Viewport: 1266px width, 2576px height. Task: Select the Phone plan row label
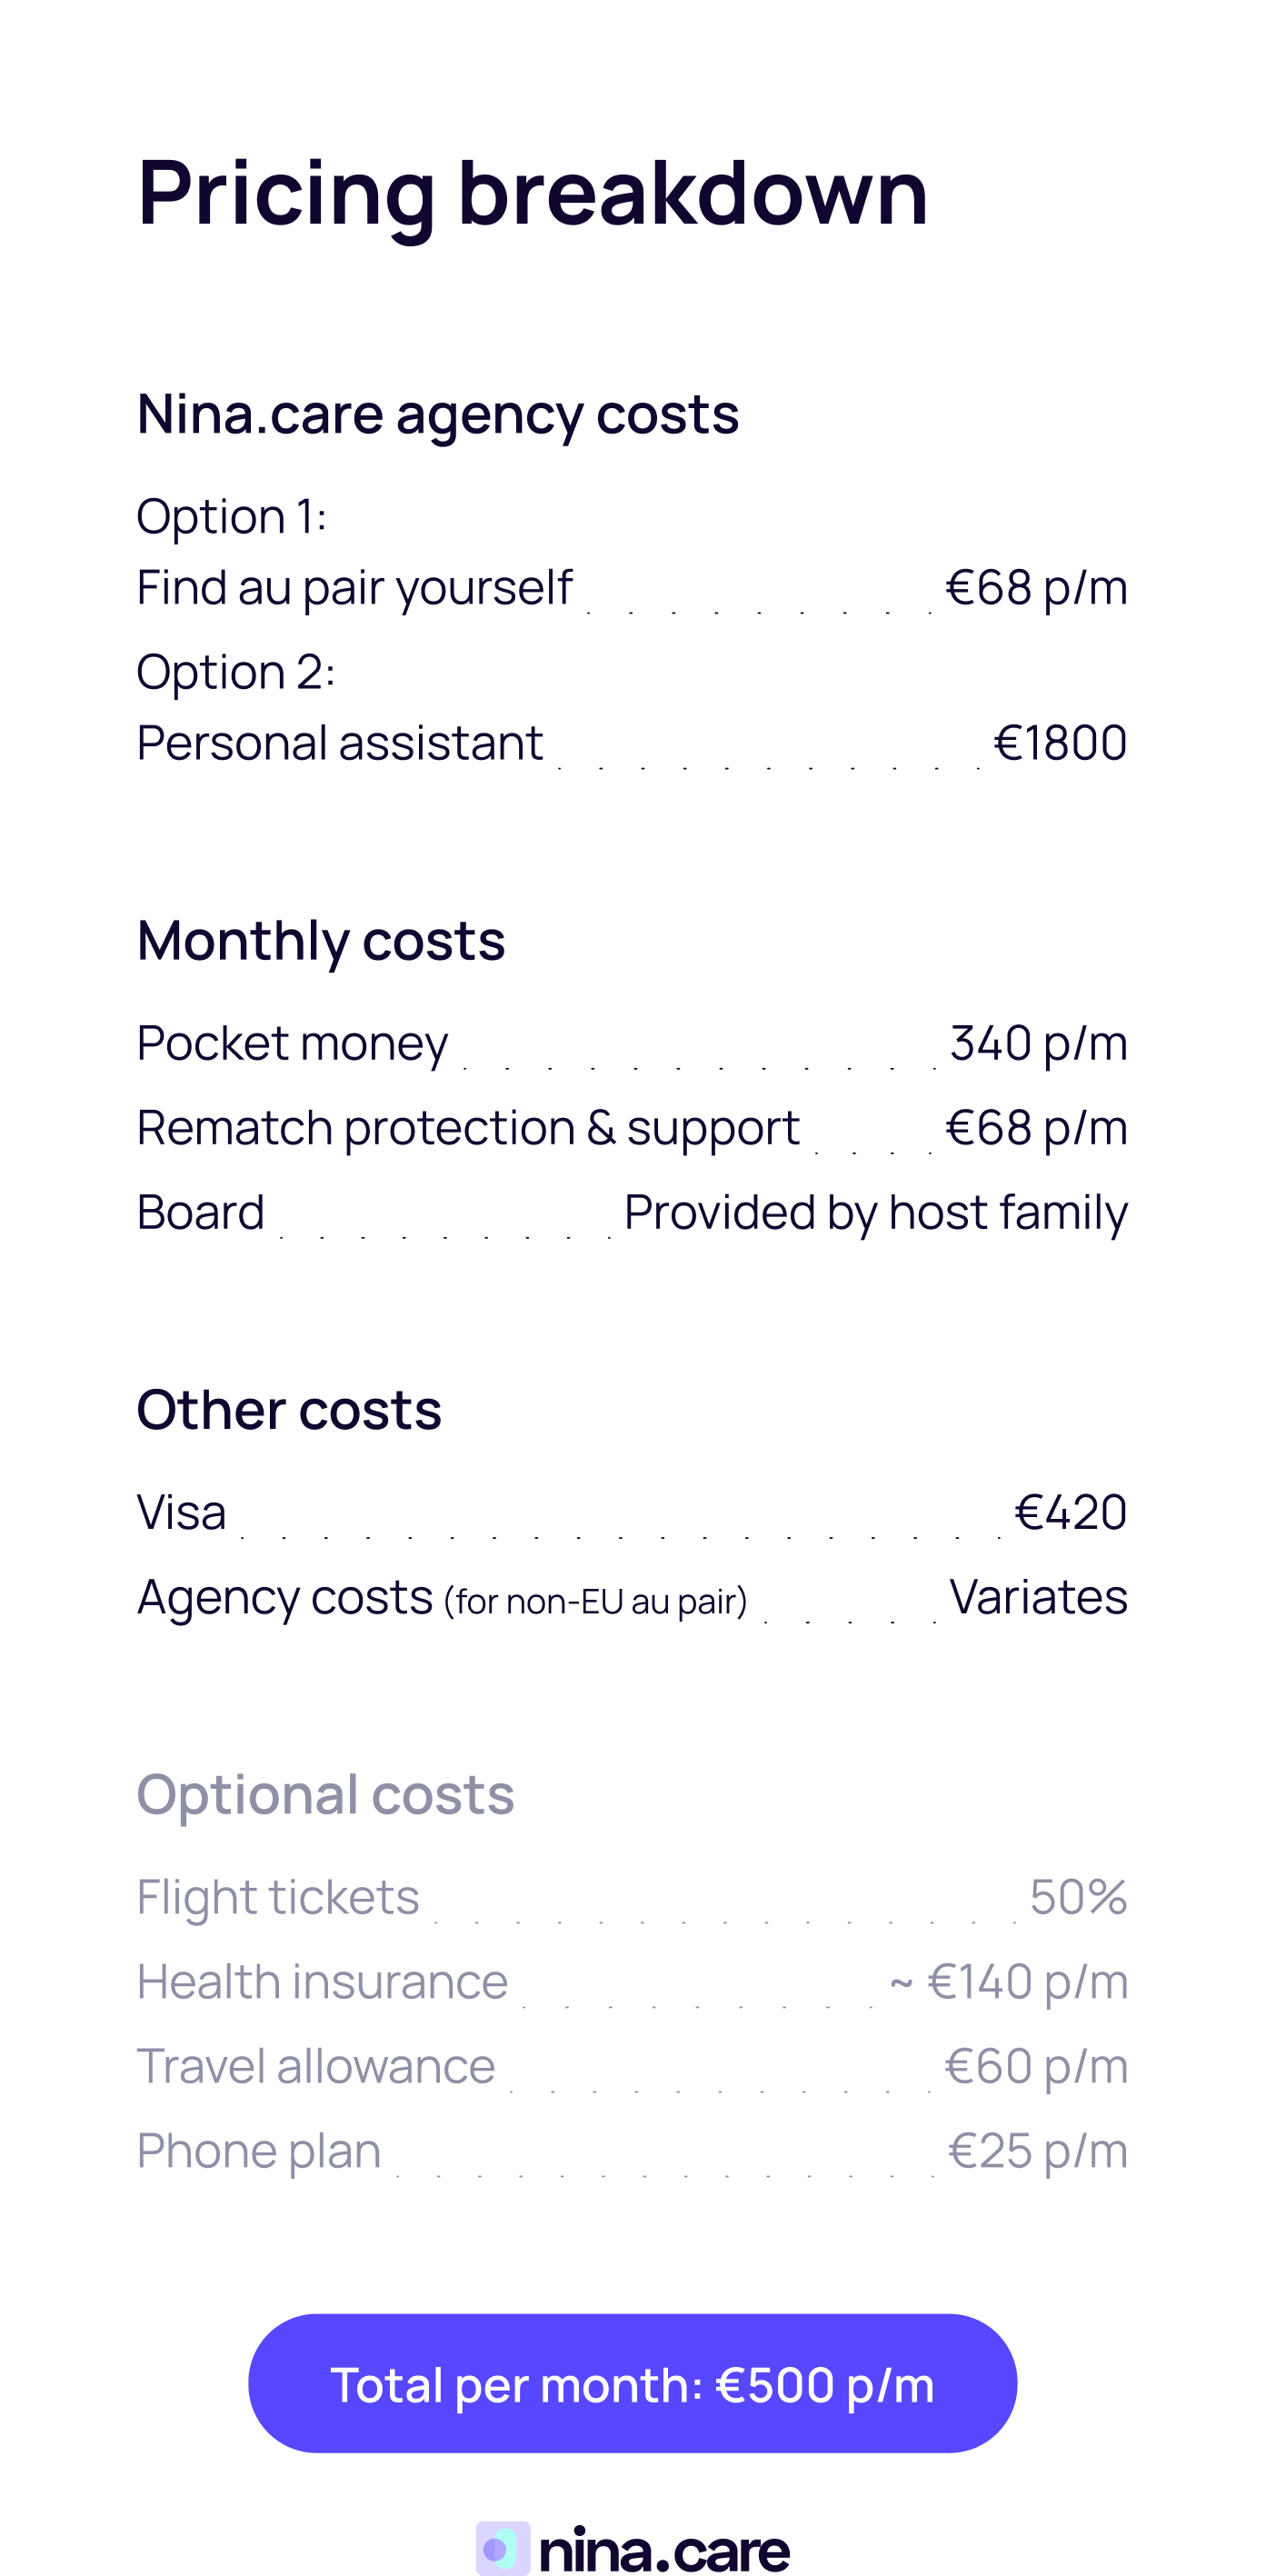[x=259, y=2151]
